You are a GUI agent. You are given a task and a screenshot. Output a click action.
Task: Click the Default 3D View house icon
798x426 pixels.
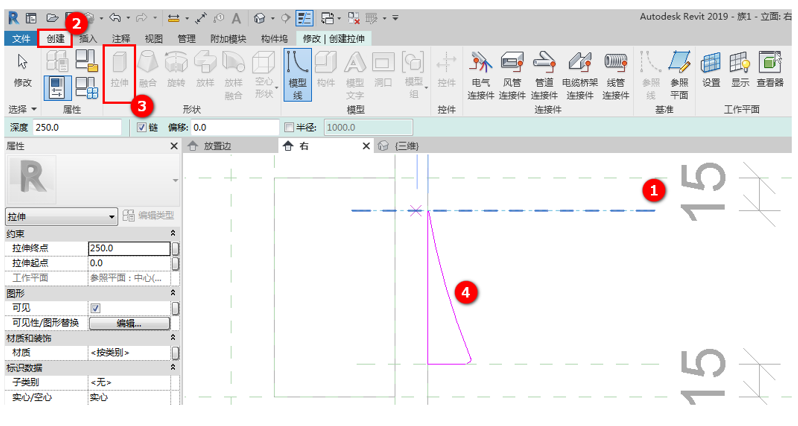(x=260, y=18)
